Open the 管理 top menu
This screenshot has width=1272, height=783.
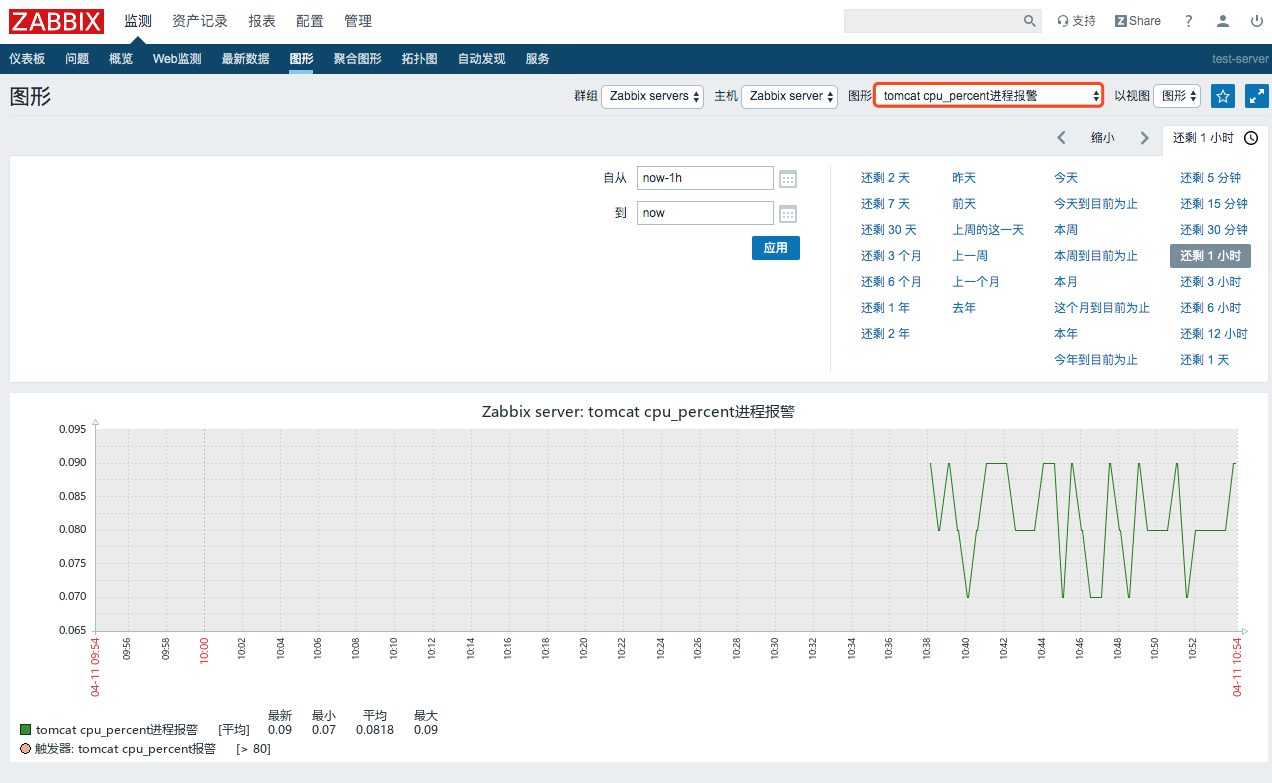point(358,21)
